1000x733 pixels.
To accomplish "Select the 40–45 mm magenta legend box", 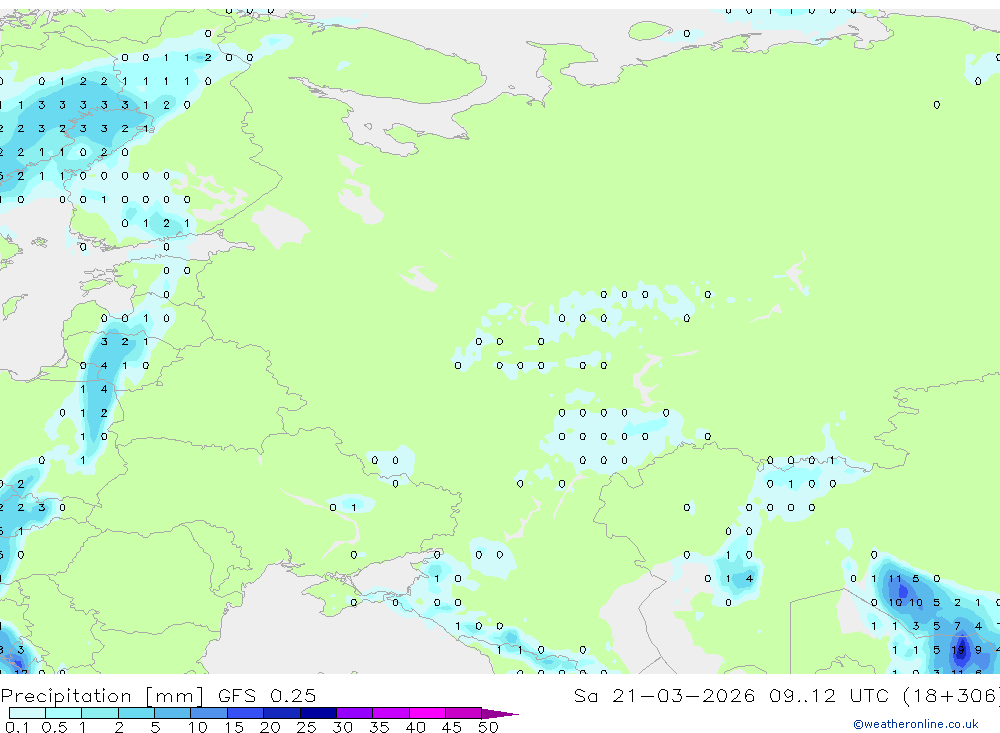I will coord(427,713).
